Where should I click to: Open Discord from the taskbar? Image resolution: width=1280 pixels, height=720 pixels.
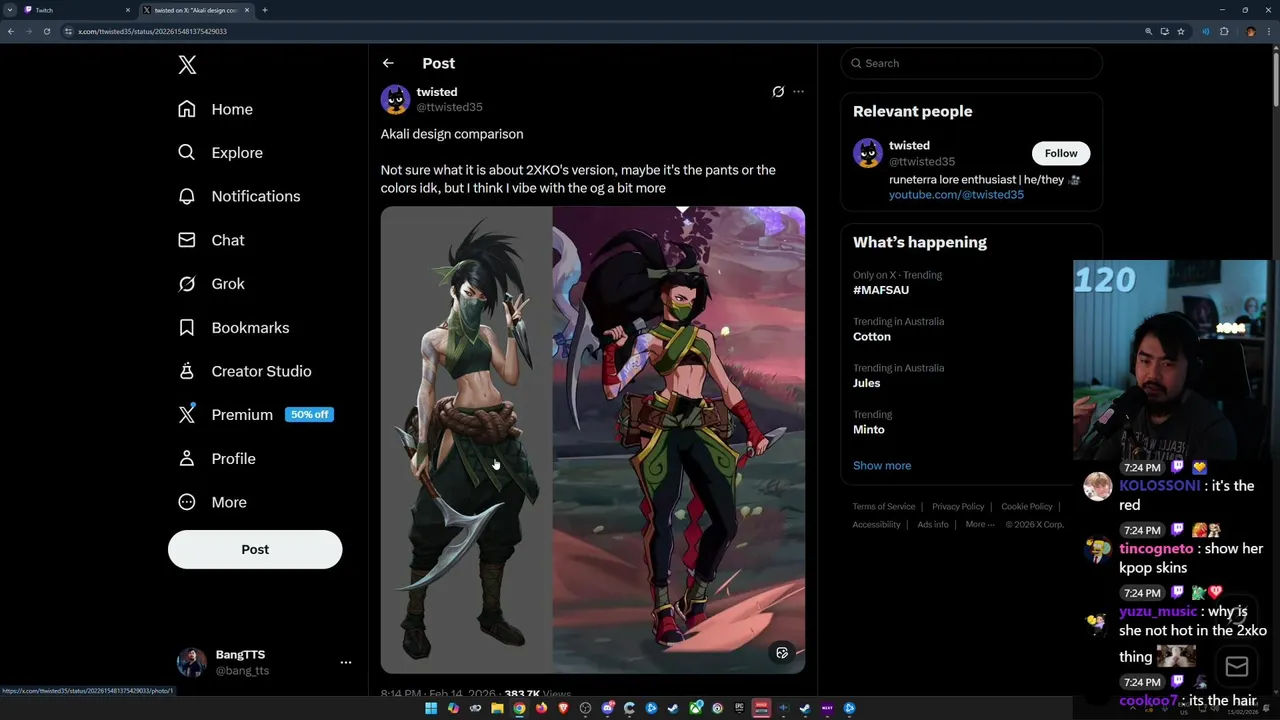point(607,708)
